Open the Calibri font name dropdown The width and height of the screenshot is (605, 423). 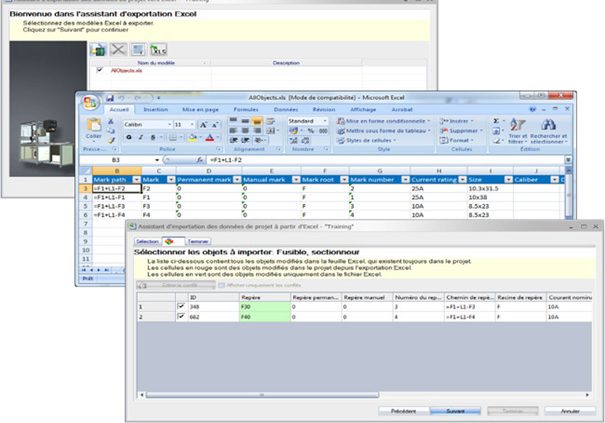pos(169,125)
